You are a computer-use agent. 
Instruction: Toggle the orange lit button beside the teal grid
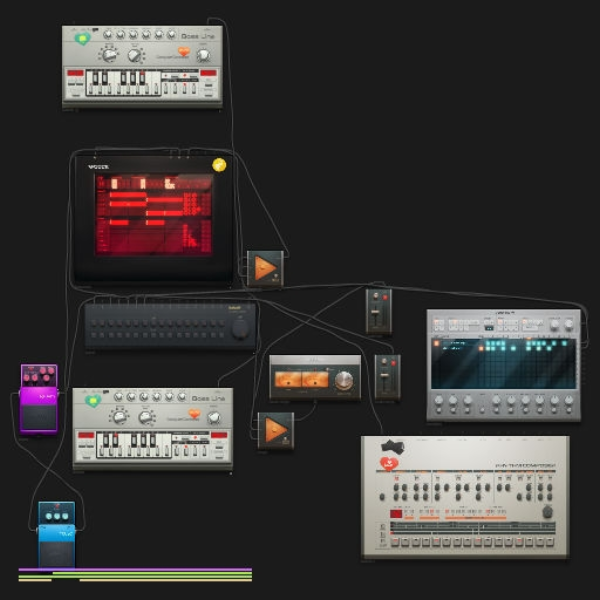pyautogui.click(x=436, y=343)
